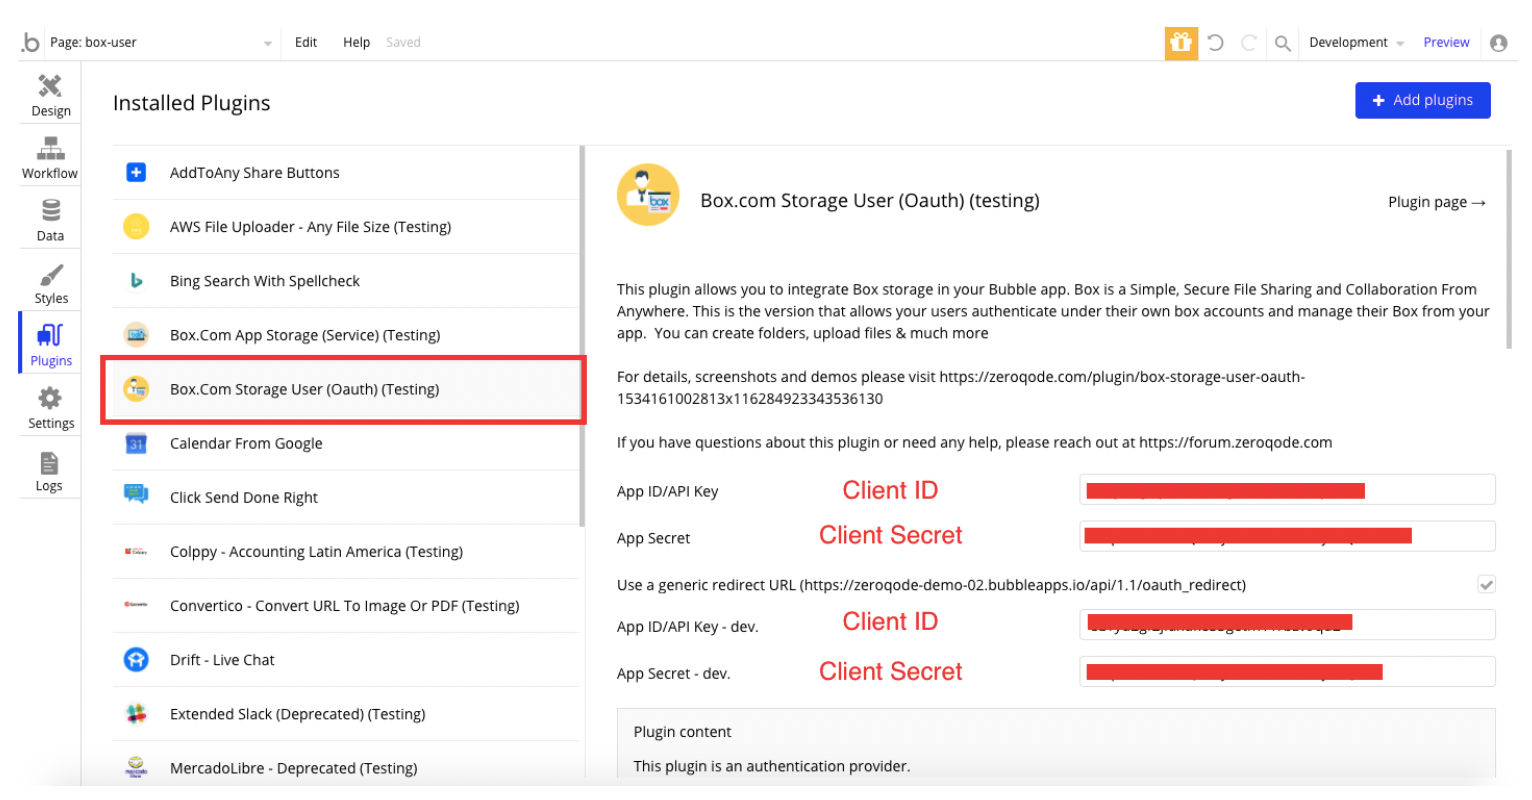The width and height of the screenshot is (1532, 800).
Task: Click the Add plugins button
Action: coord(1423,100)
